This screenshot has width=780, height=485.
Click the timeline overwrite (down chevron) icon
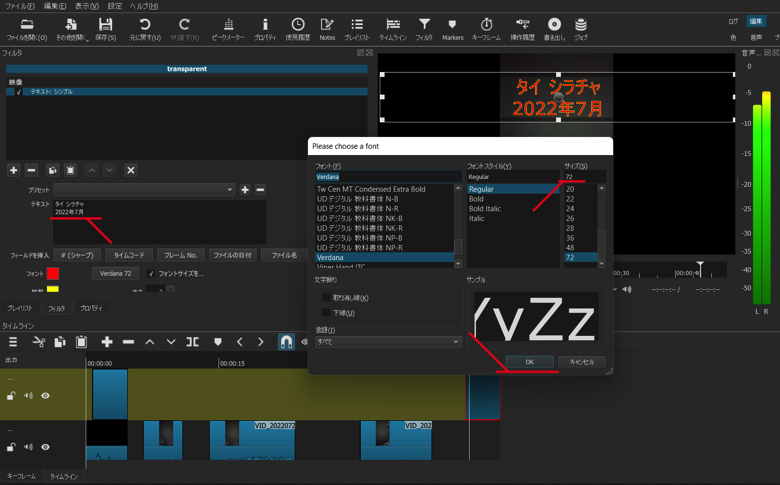point(171,342)
